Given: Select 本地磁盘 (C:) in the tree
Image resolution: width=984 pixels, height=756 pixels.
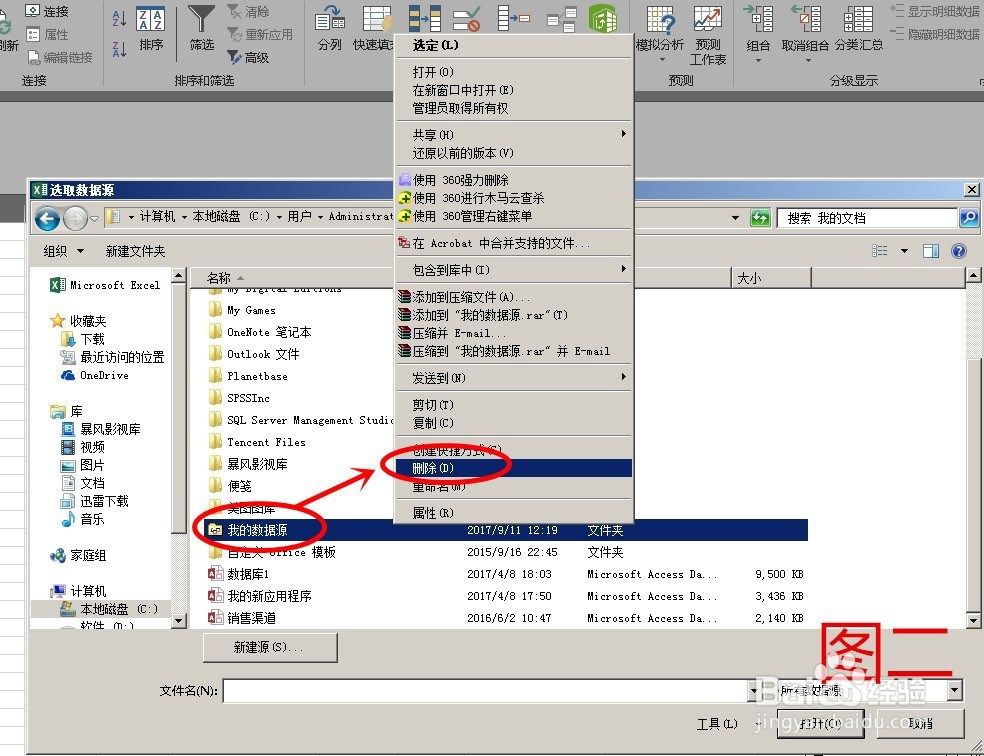Looking at the screenshot, I should point(108,609).
